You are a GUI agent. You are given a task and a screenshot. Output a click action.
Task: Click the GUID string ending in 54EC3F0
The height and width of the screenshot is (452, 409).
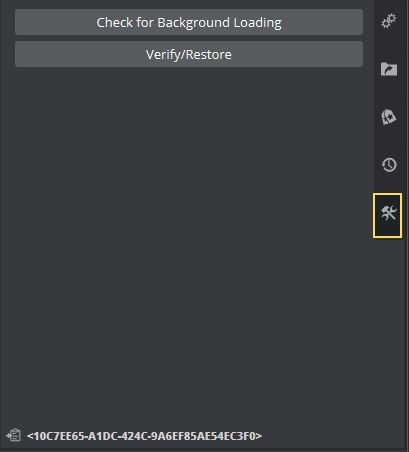click(x=144, y=436)
